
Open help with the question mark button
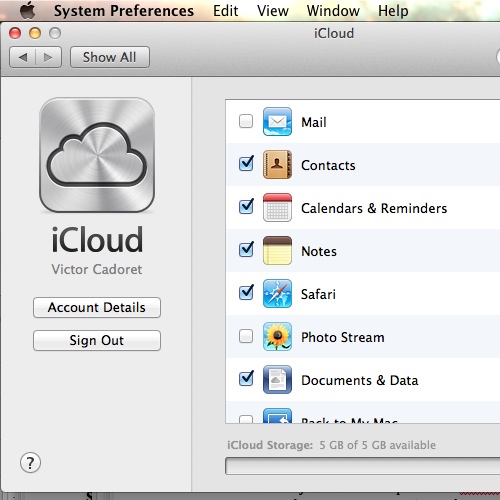(x=30, y=463)
